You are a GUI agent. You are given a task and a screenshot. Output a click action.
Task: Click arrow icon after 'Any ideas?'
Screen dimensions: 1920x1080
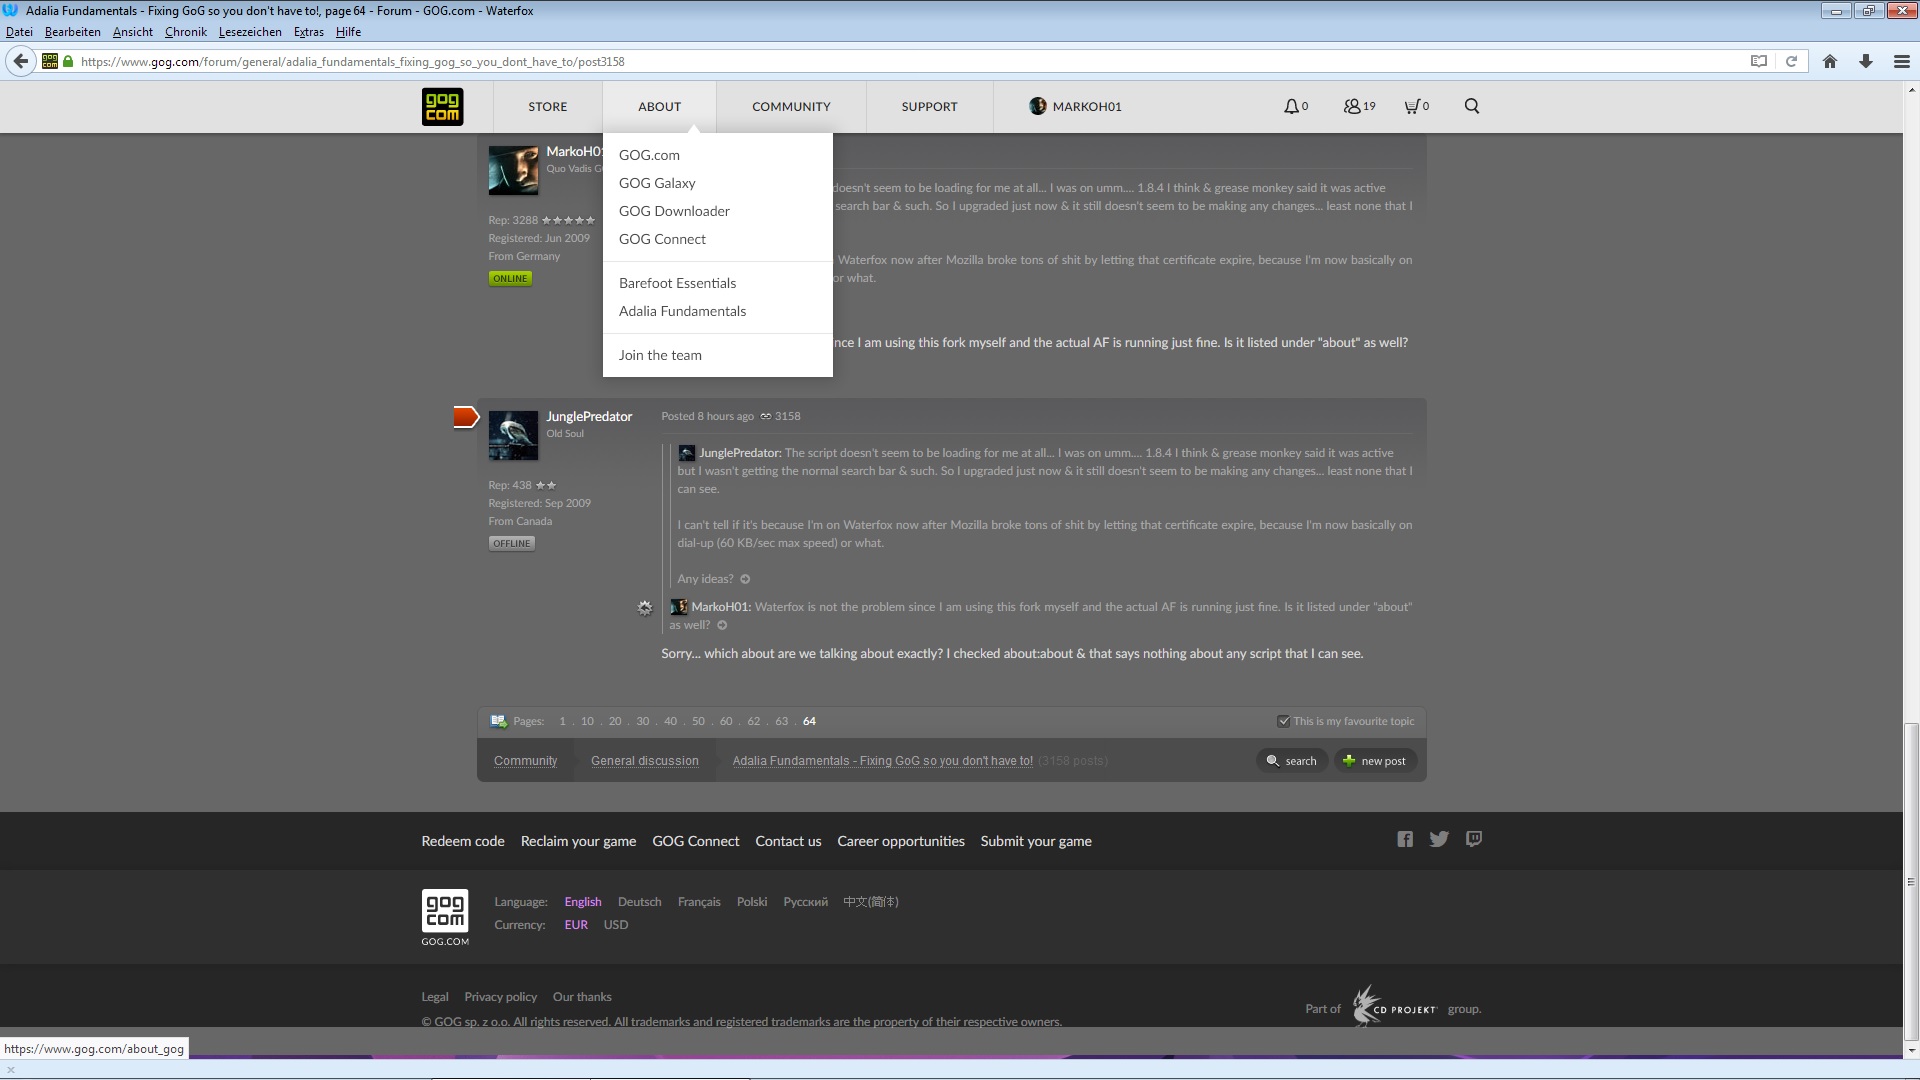click(x=745, y=579)
